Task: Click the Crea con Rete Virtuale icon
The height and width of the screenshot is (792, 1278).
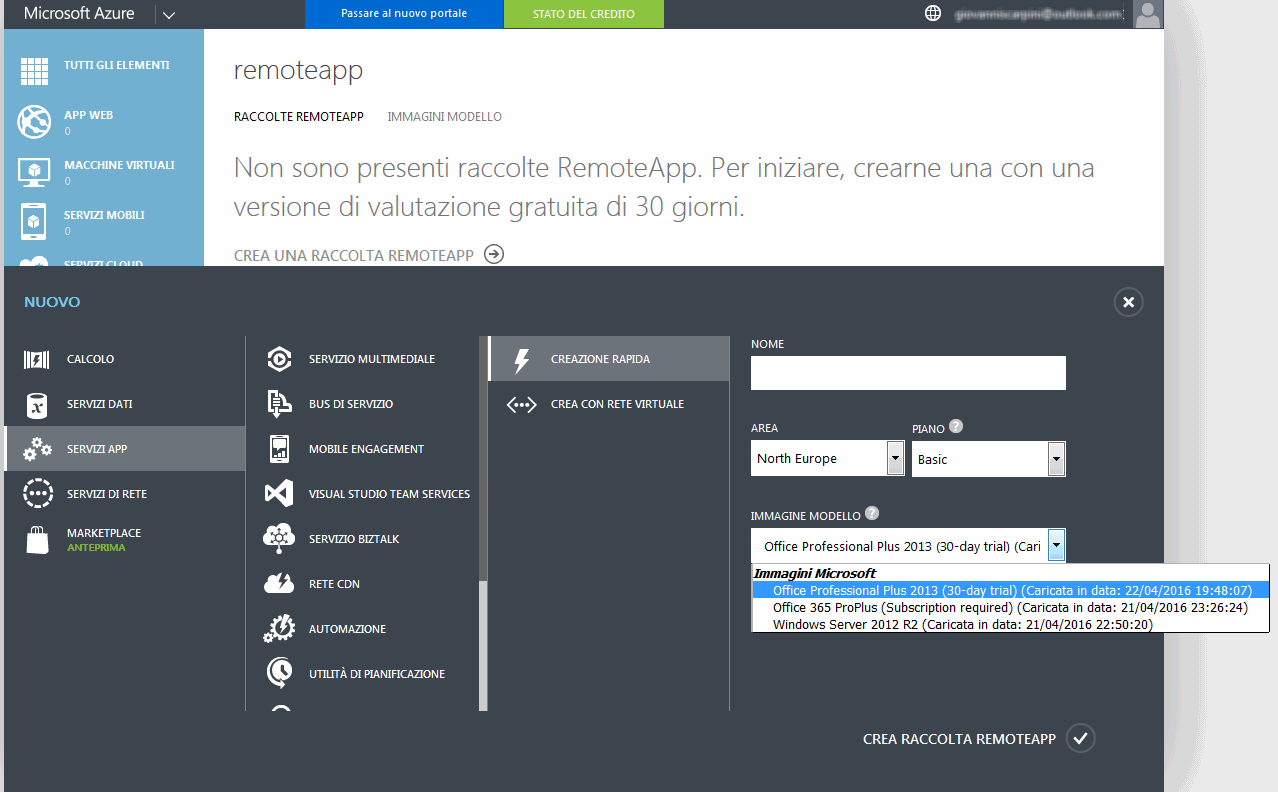Action: [522, 405]
